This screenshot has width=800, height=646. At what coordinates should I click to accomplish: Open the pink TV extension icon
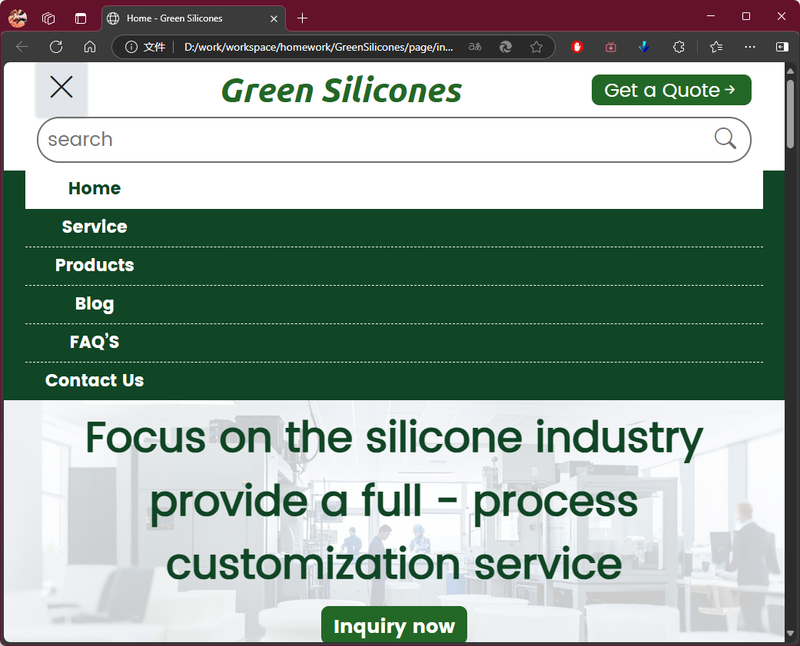[611, 47]
